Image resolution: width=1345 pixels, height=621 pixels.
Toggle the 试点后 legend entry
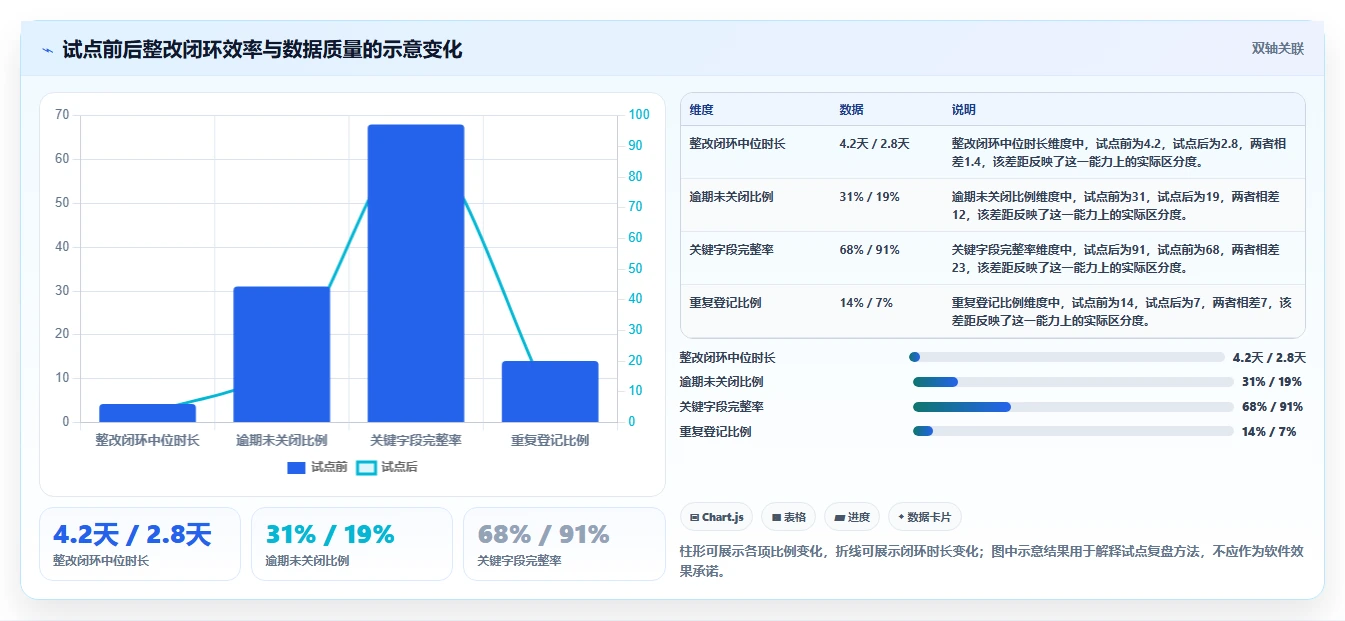coord(387,467)
